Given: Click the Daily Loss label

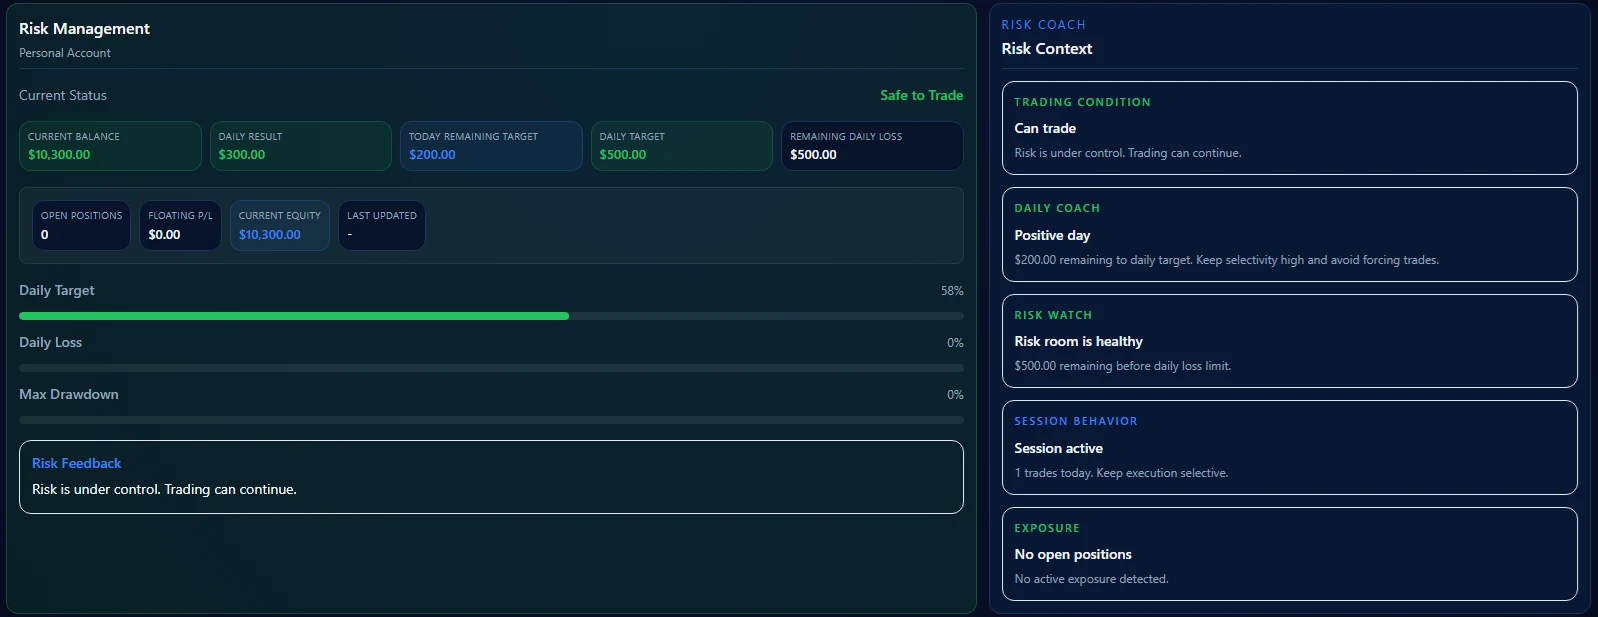Looking at the screenshot, I should [51, 342].
